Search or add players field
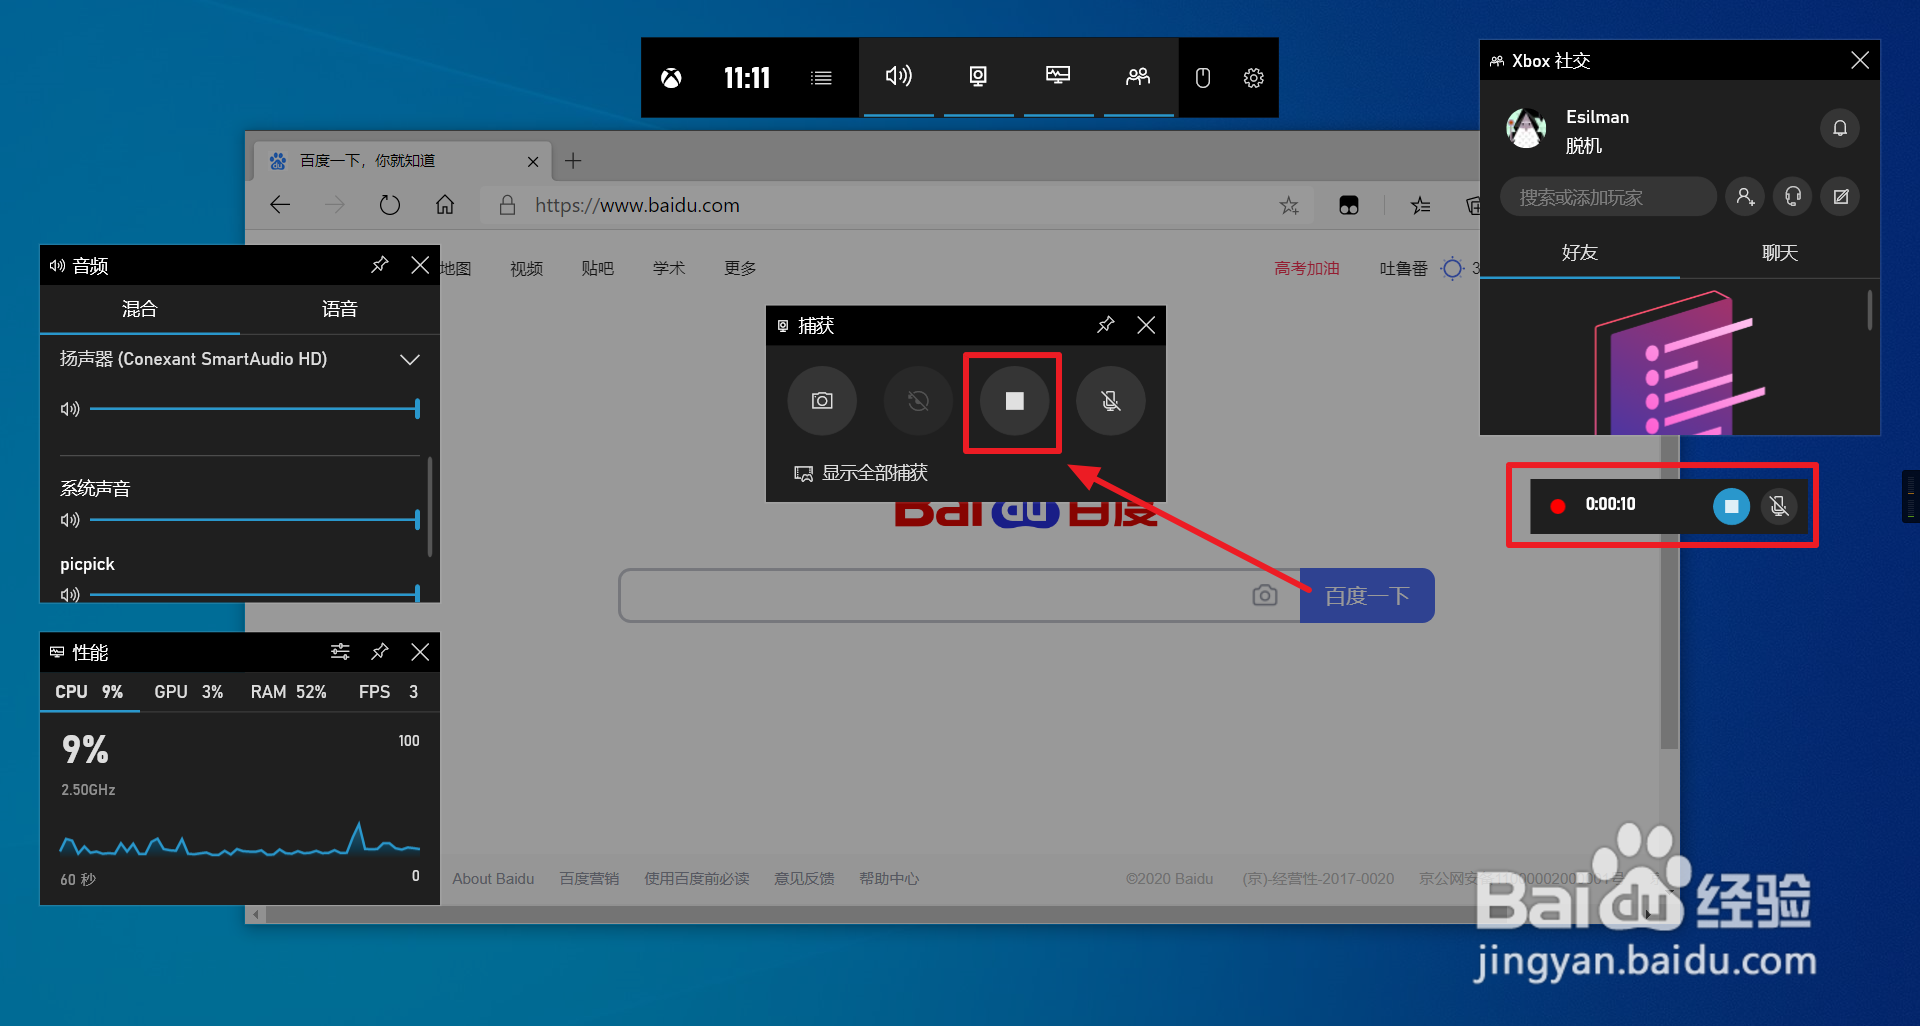 tap(1608, 197)
